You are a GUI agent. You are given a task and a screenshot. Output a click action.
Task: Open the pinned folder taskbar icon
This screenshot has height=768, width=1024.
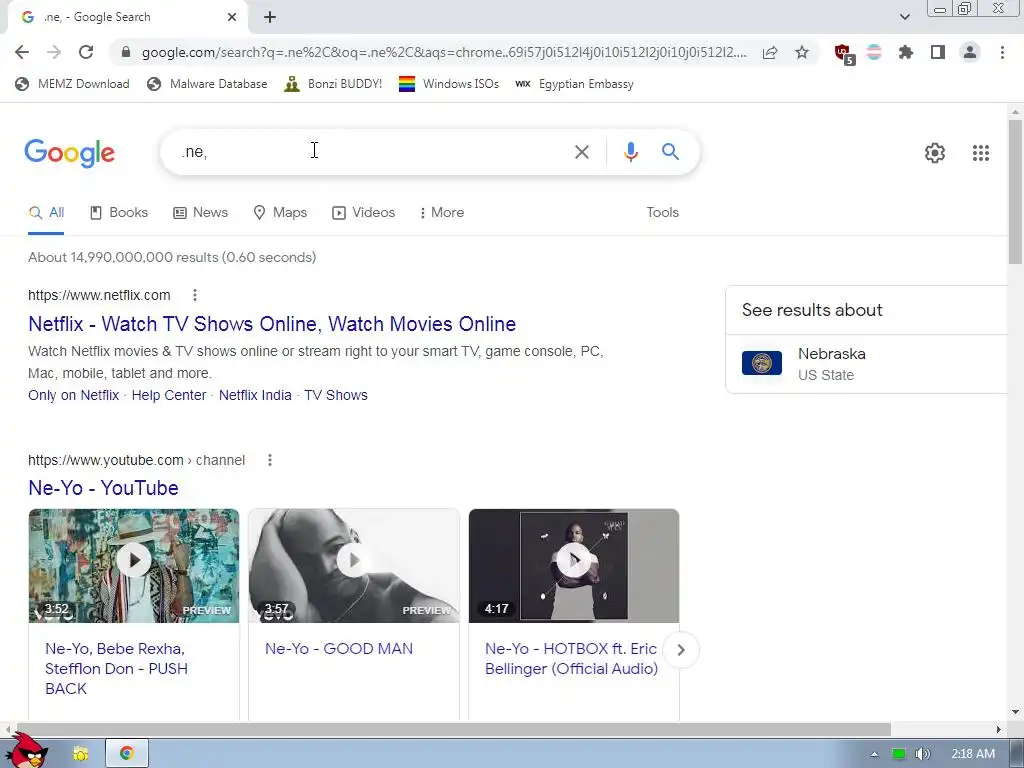81,754
